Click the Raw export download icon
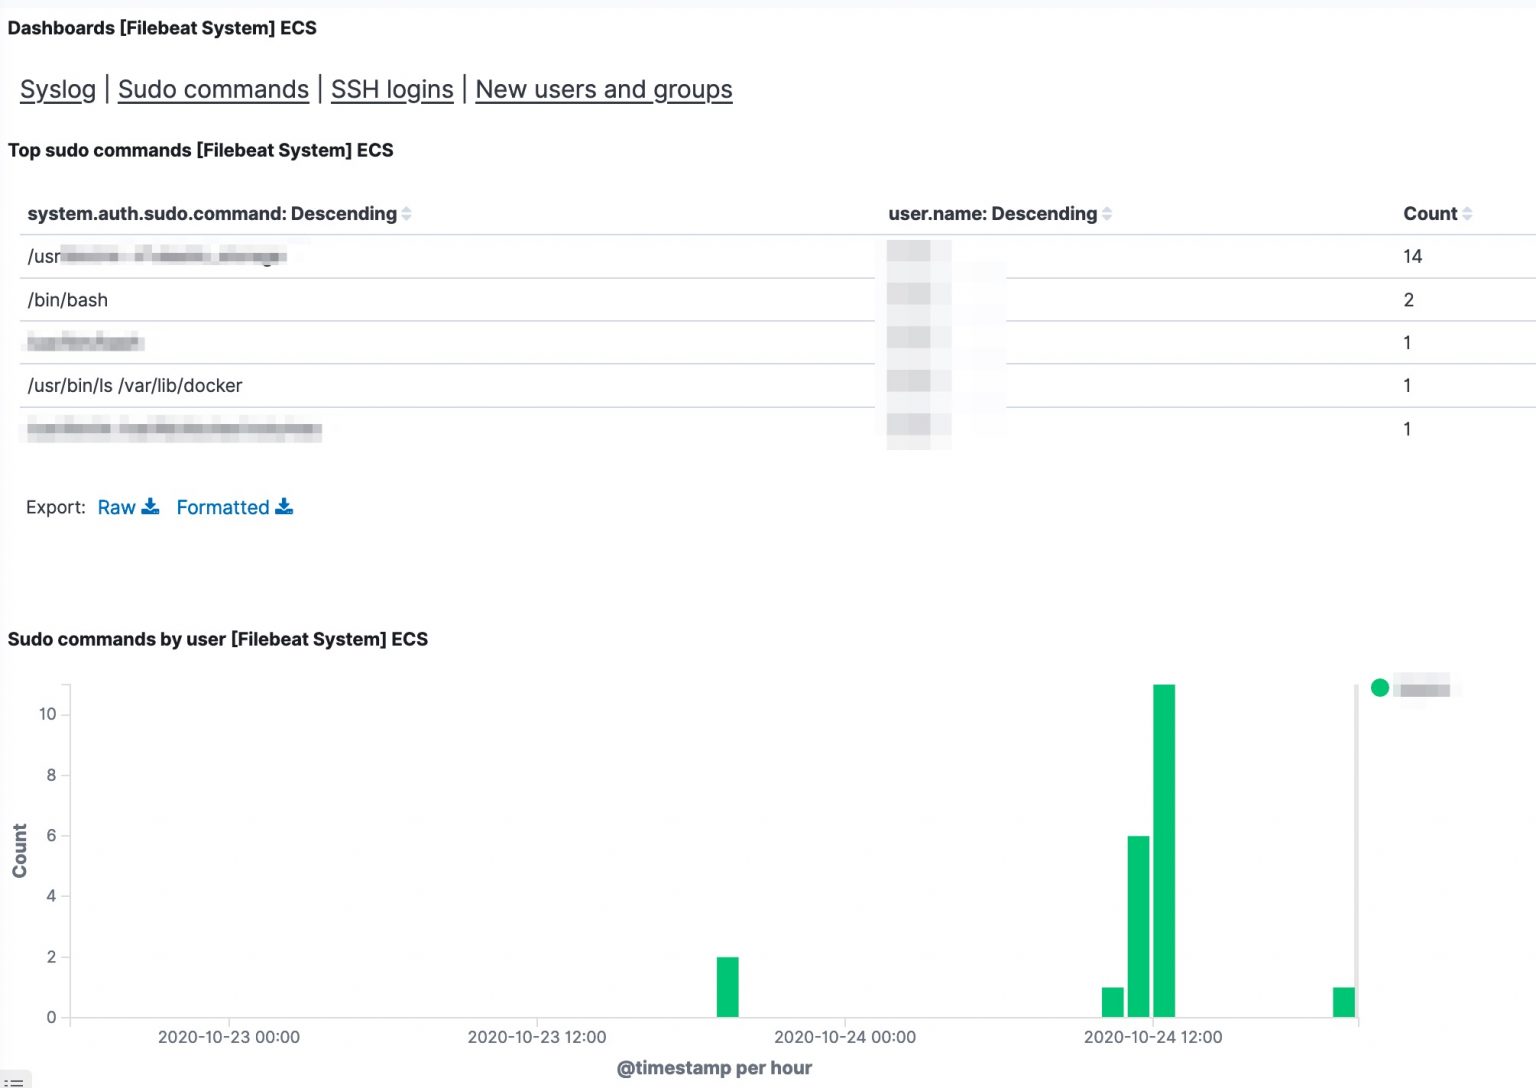Screen dimensions: 1536x1088 [x=150, y=507]
